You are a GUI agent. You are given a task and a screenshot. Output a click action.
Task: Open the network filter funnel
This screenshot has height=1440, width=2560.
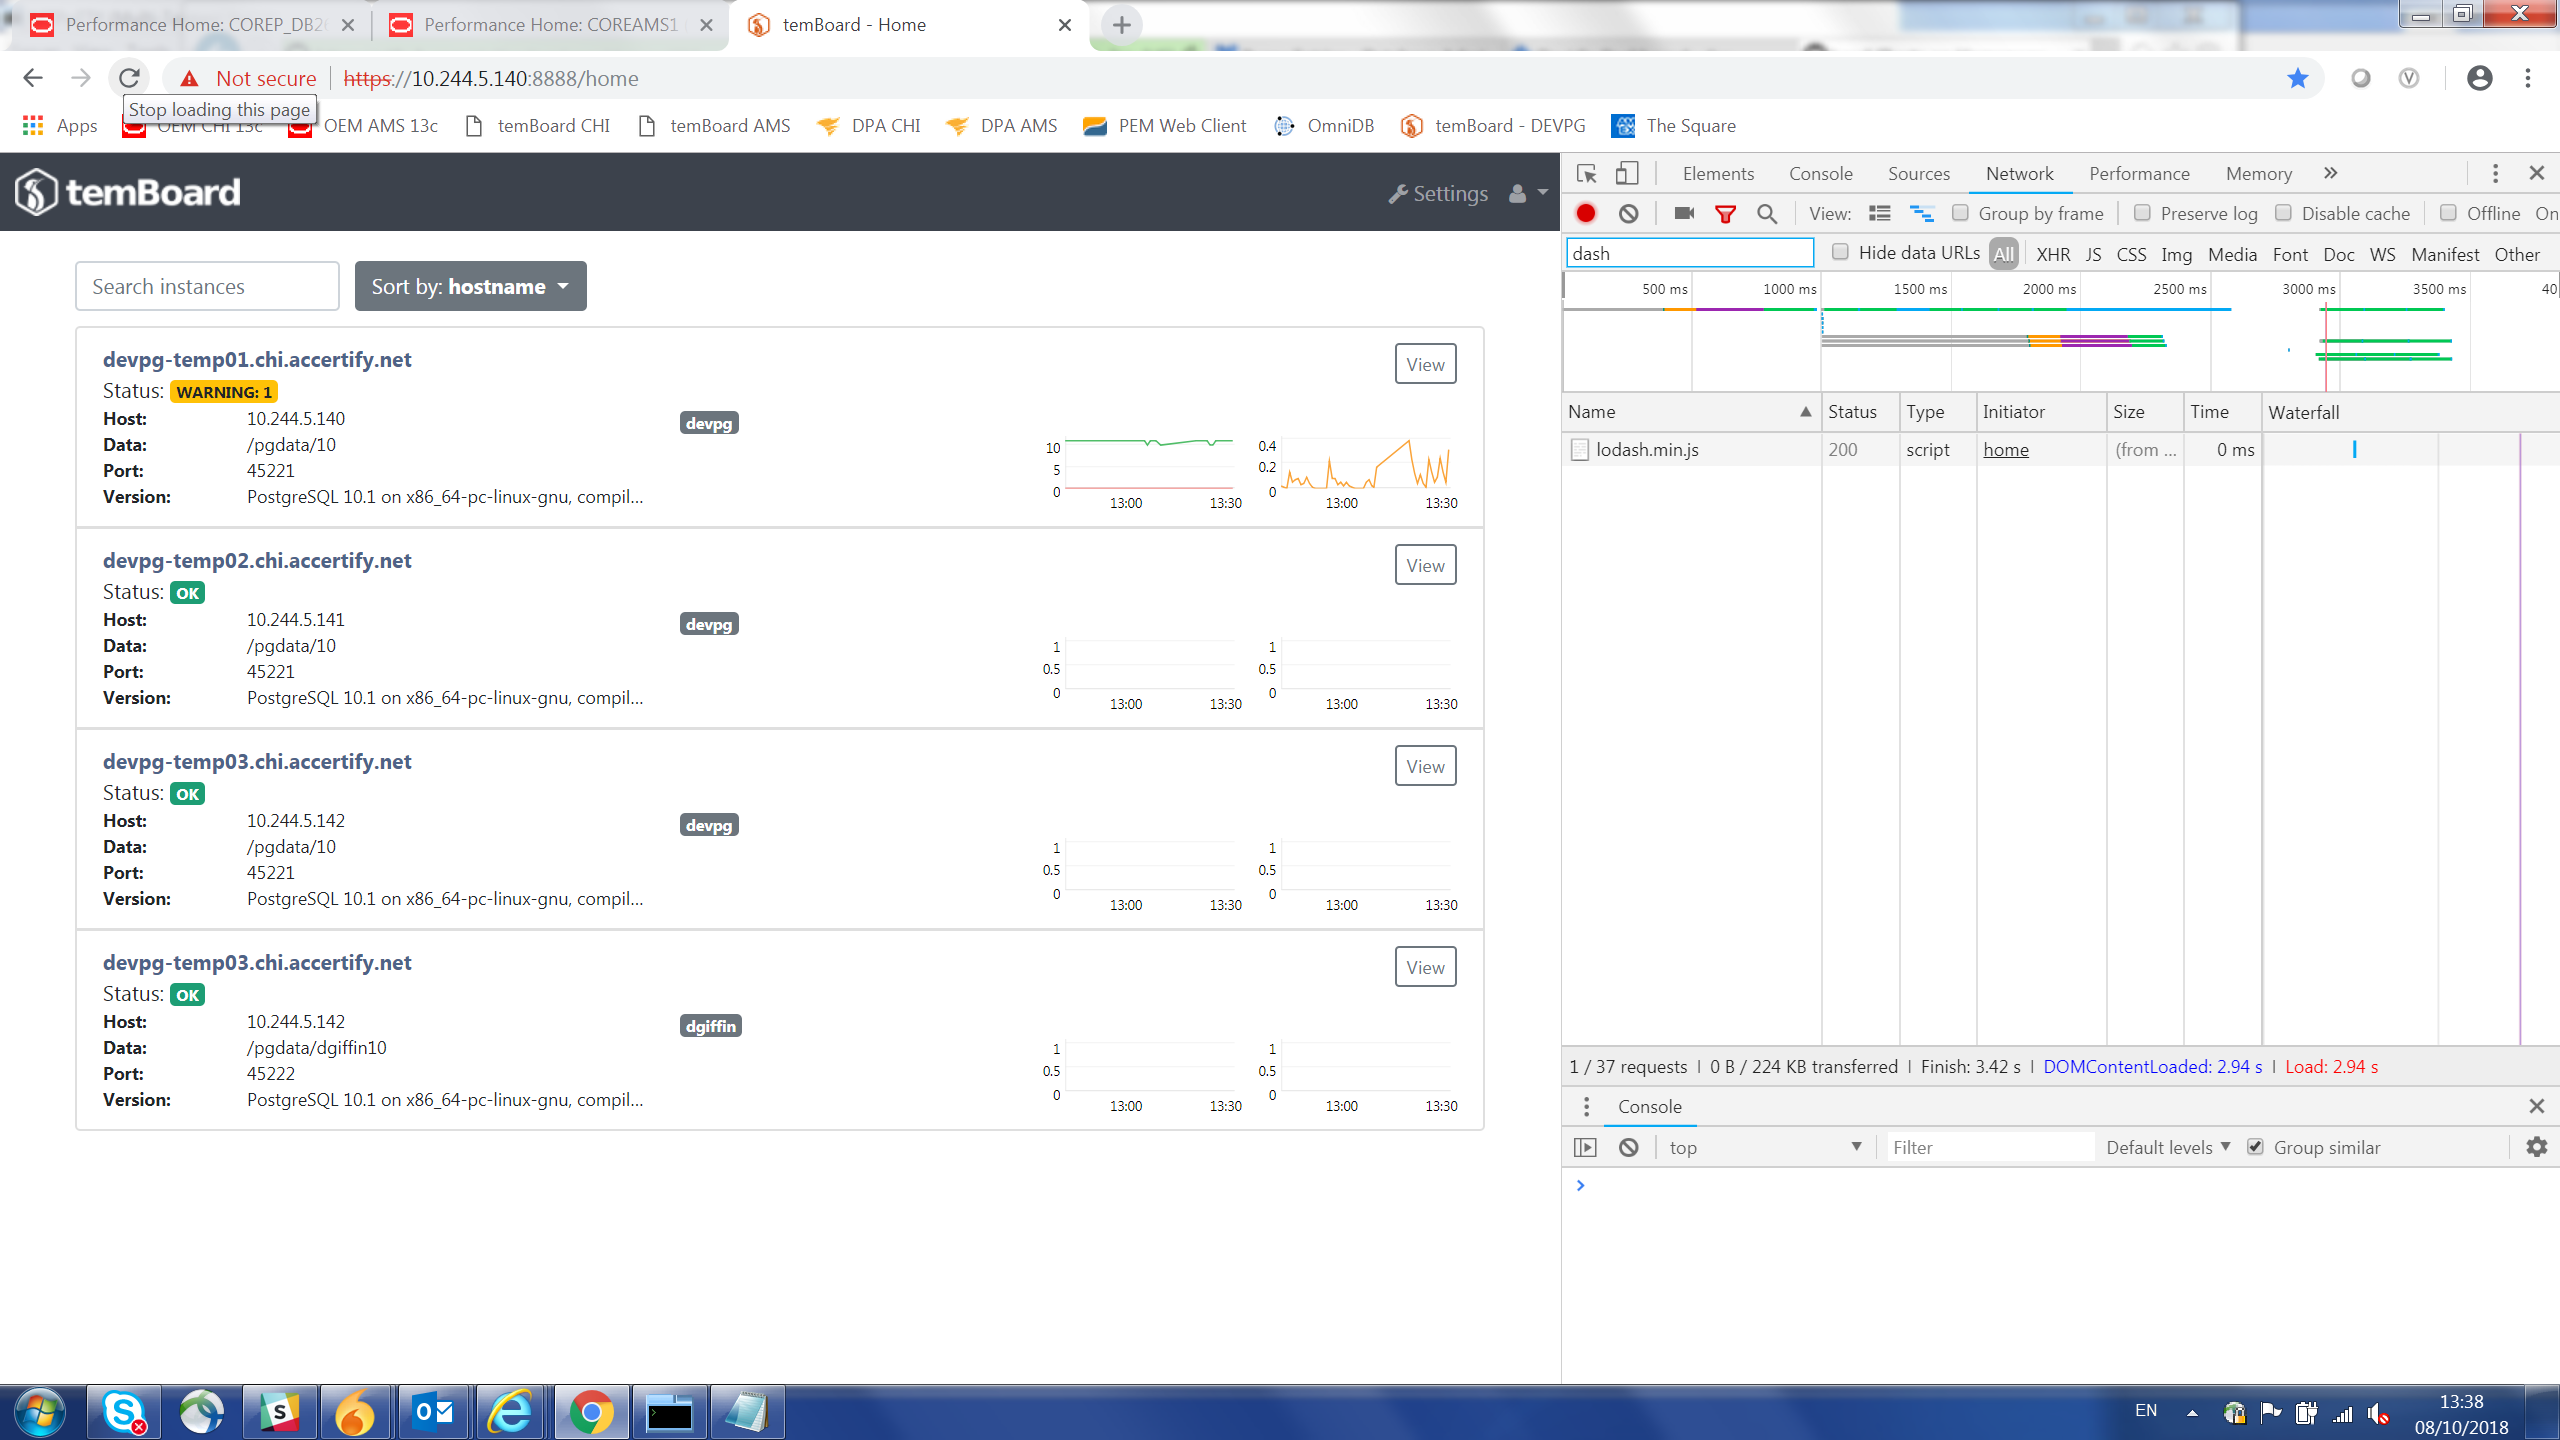1726,213
